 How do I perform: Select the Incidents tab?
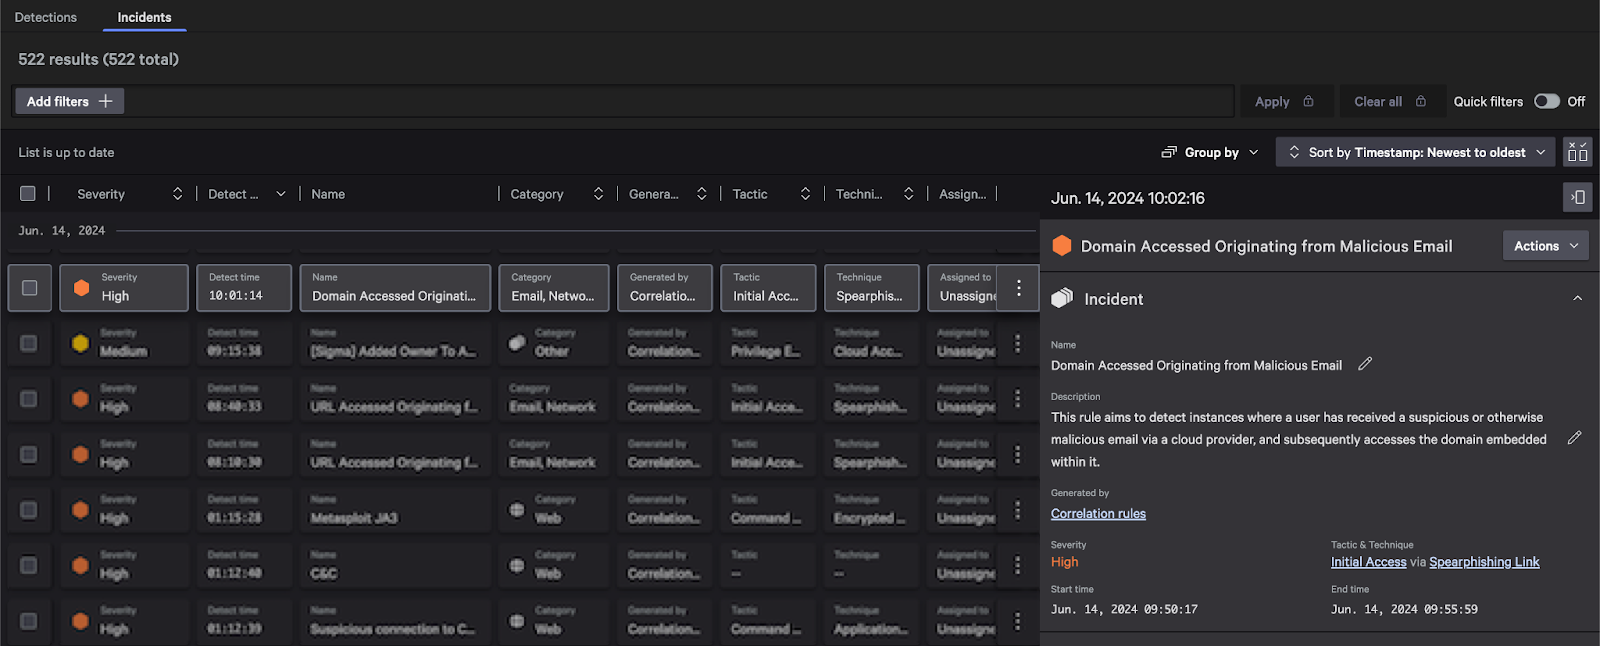144,17
